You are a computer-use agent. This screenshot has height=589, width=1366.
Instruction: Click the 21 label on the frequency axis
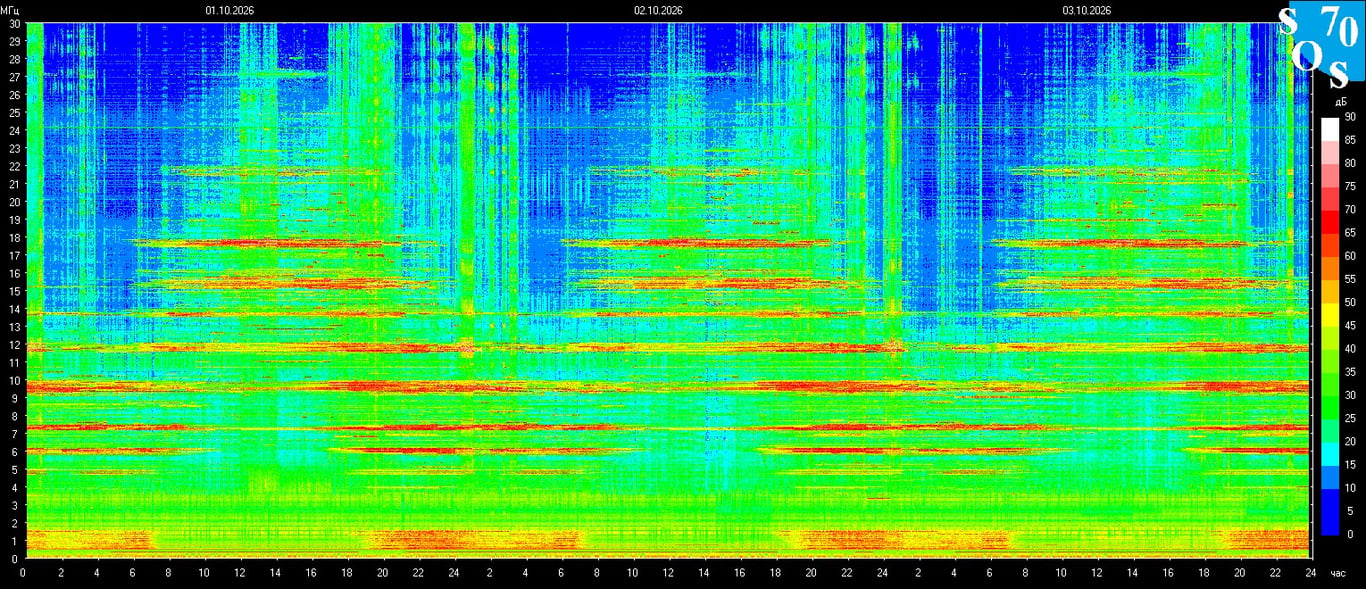pyautogui.click(x=14, y=184)
